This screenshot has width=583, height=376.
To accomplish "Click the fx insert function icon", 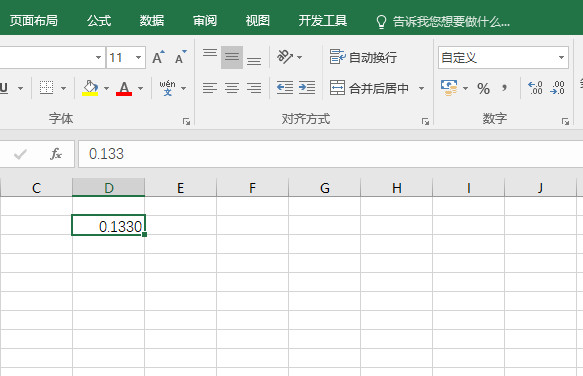I will pyautogui.click(x=56, y=154).
